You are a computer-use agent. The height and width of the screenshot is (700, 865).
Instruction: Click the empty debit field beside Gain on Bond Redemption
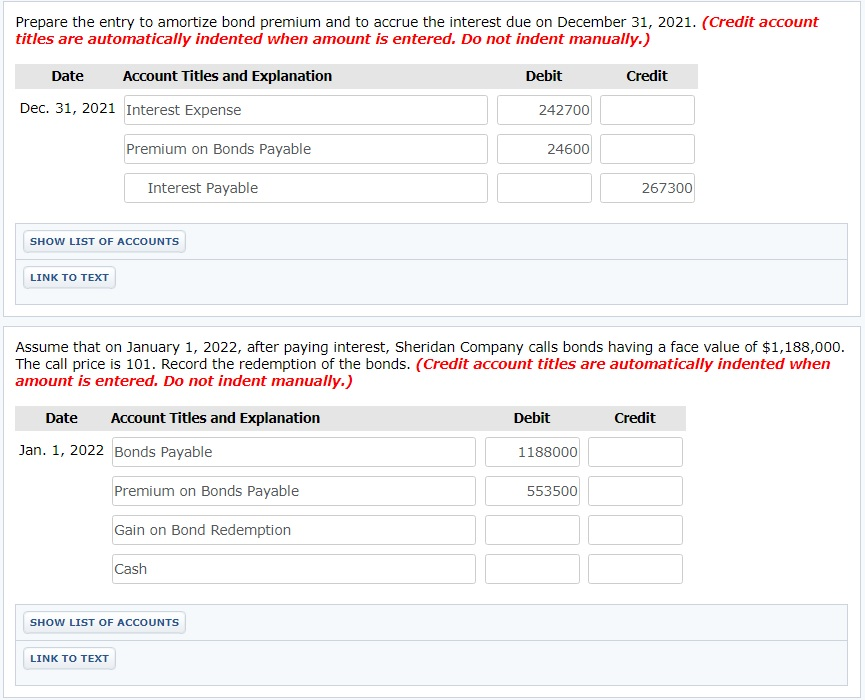pyautogui.click(x=532, y=530)
